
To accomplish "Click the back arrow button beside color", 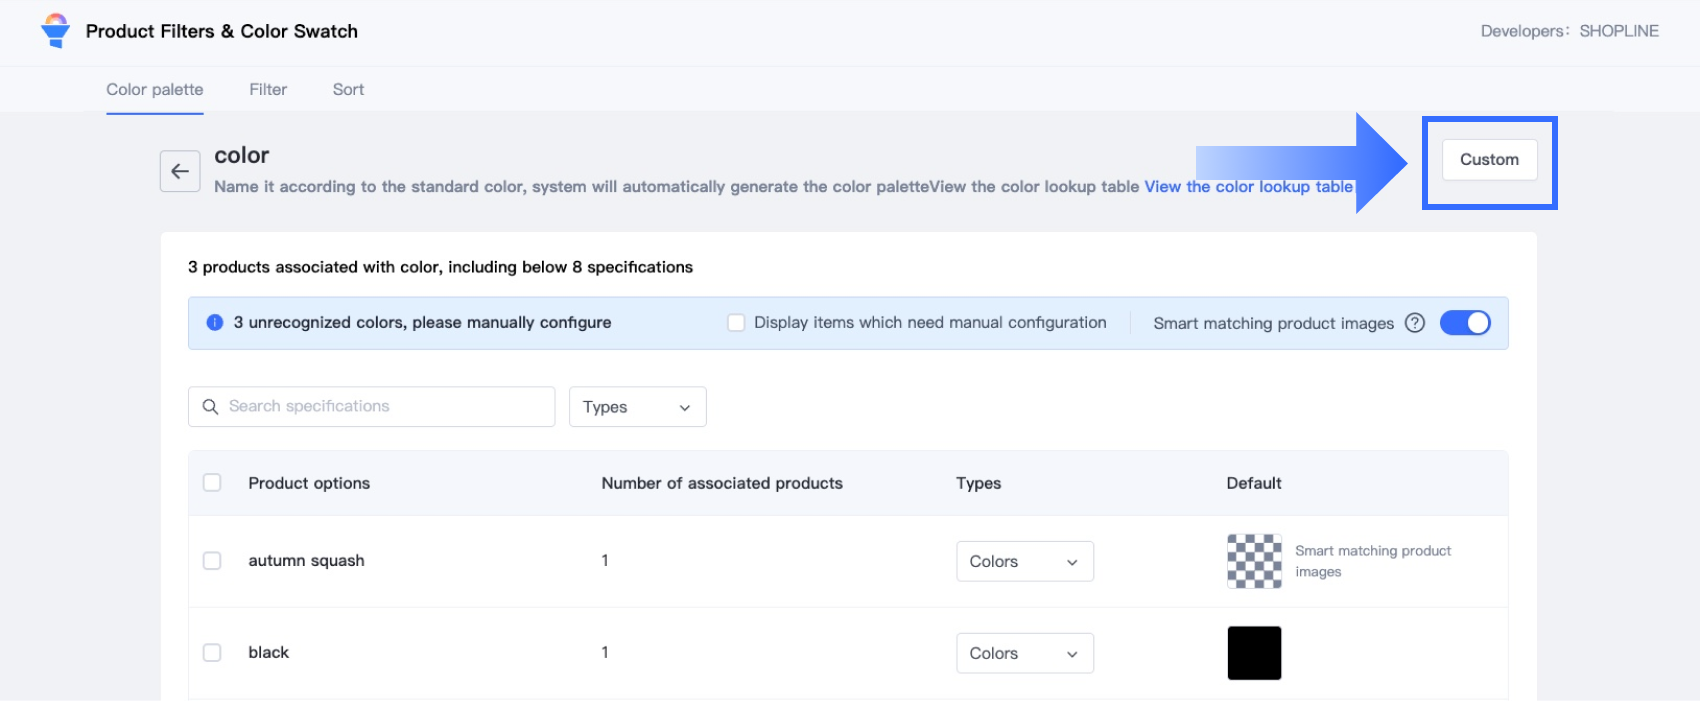I will pyautogui.click(x=180, y=171).
